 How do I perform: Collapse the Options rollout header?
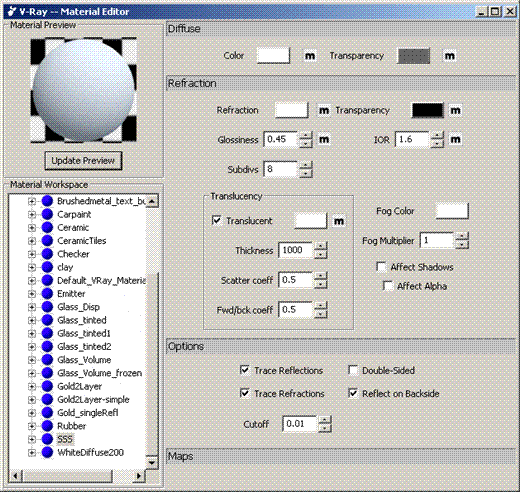tap(341, 346)
